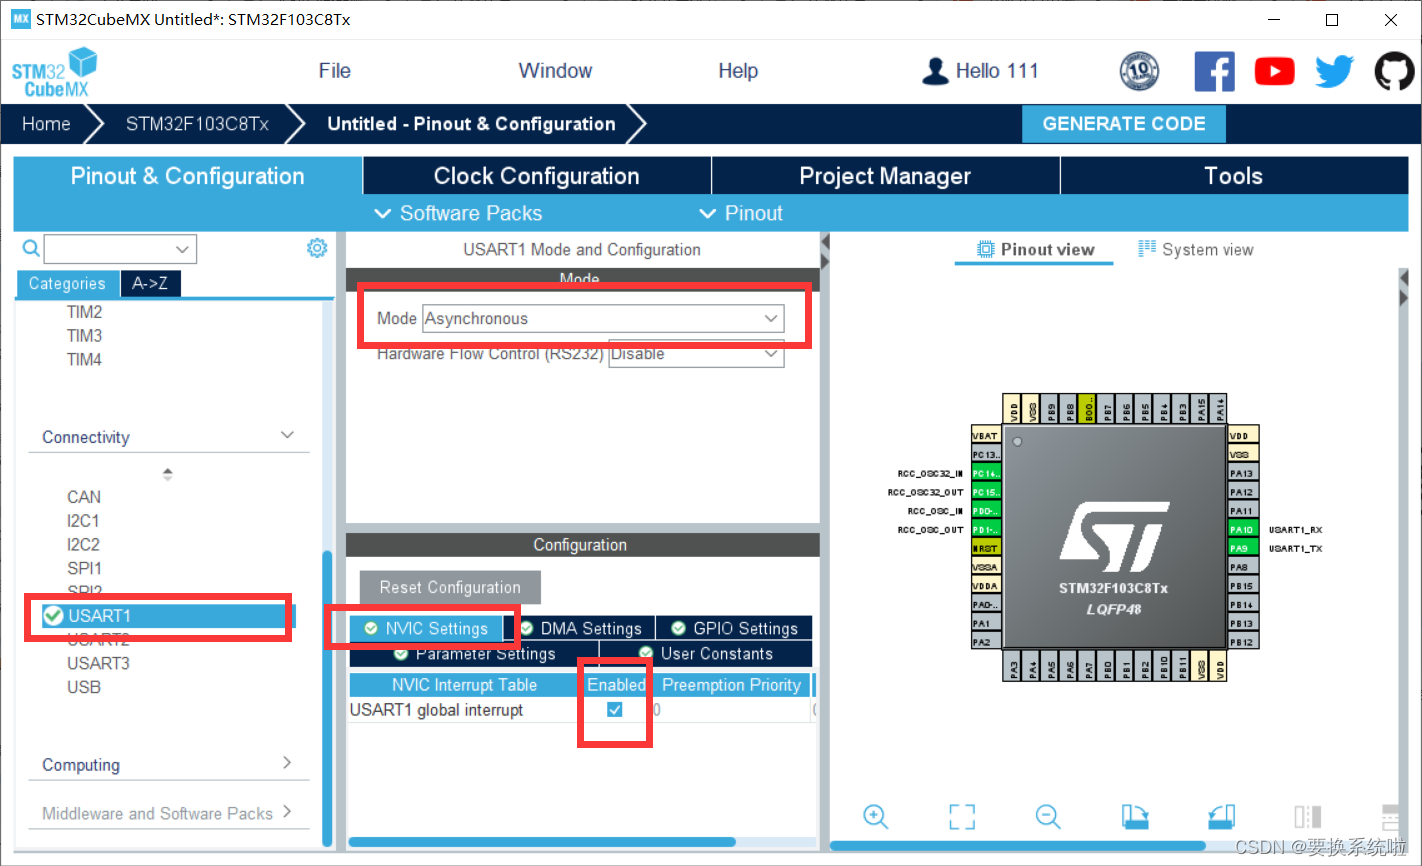
Task: Switch to the Project Manager tab
Action: 885,176
